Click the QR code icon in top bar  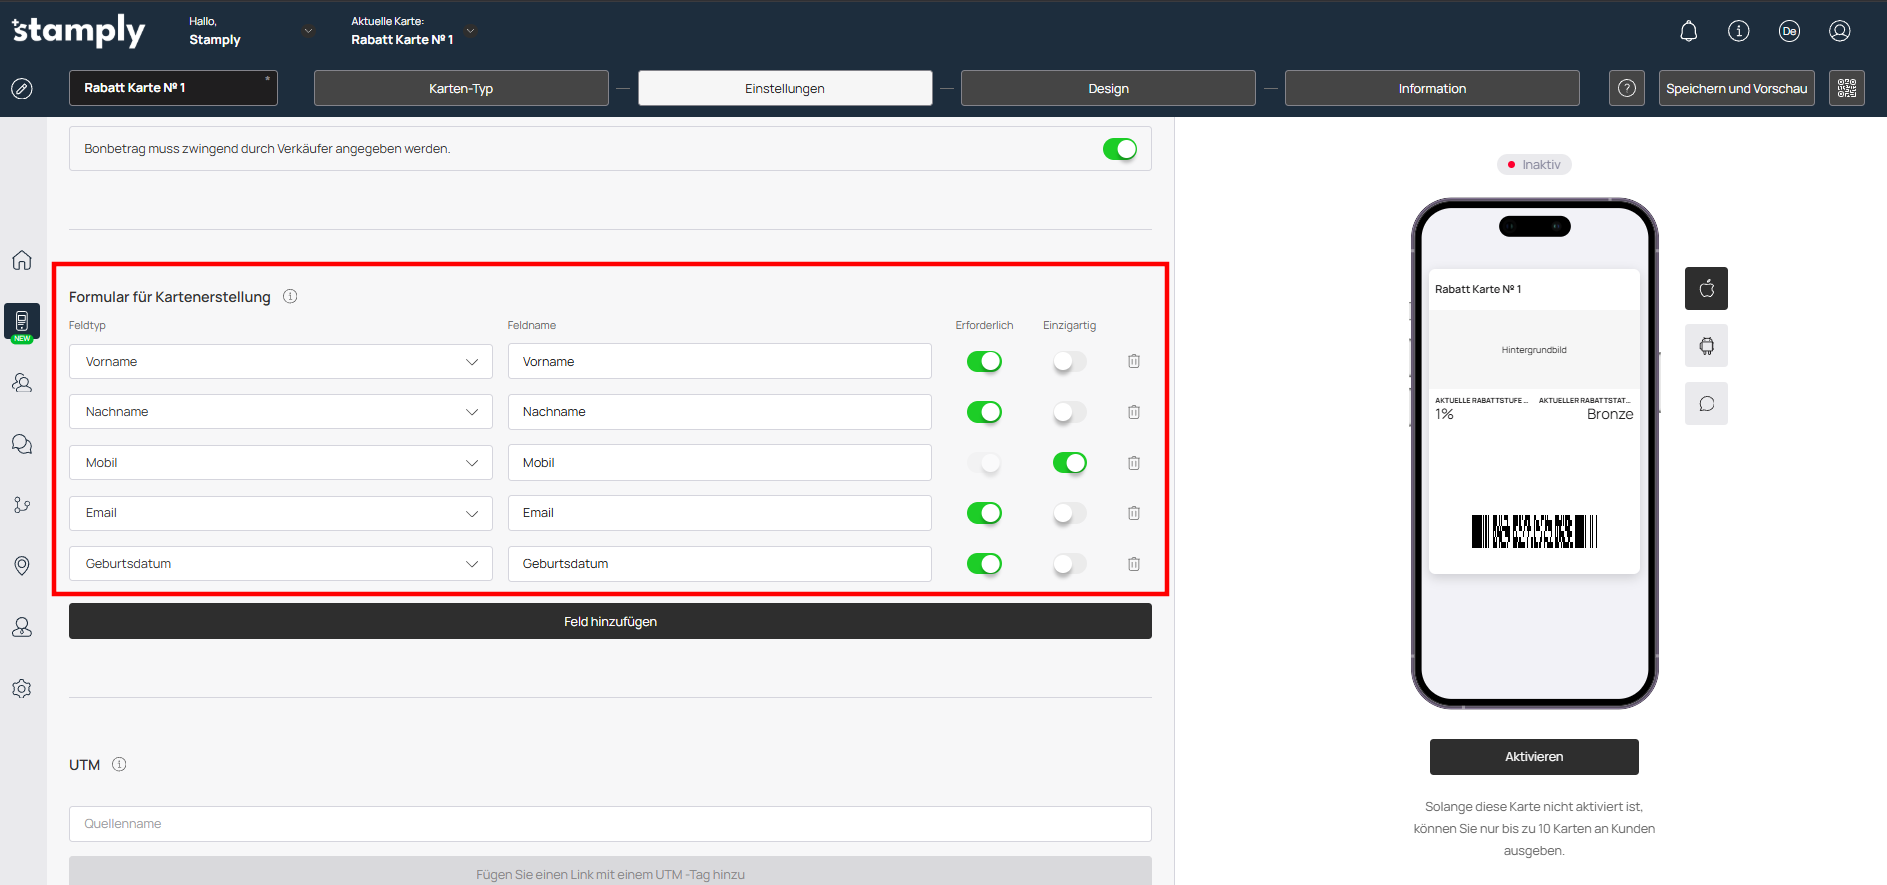(x=1846, y=88)
